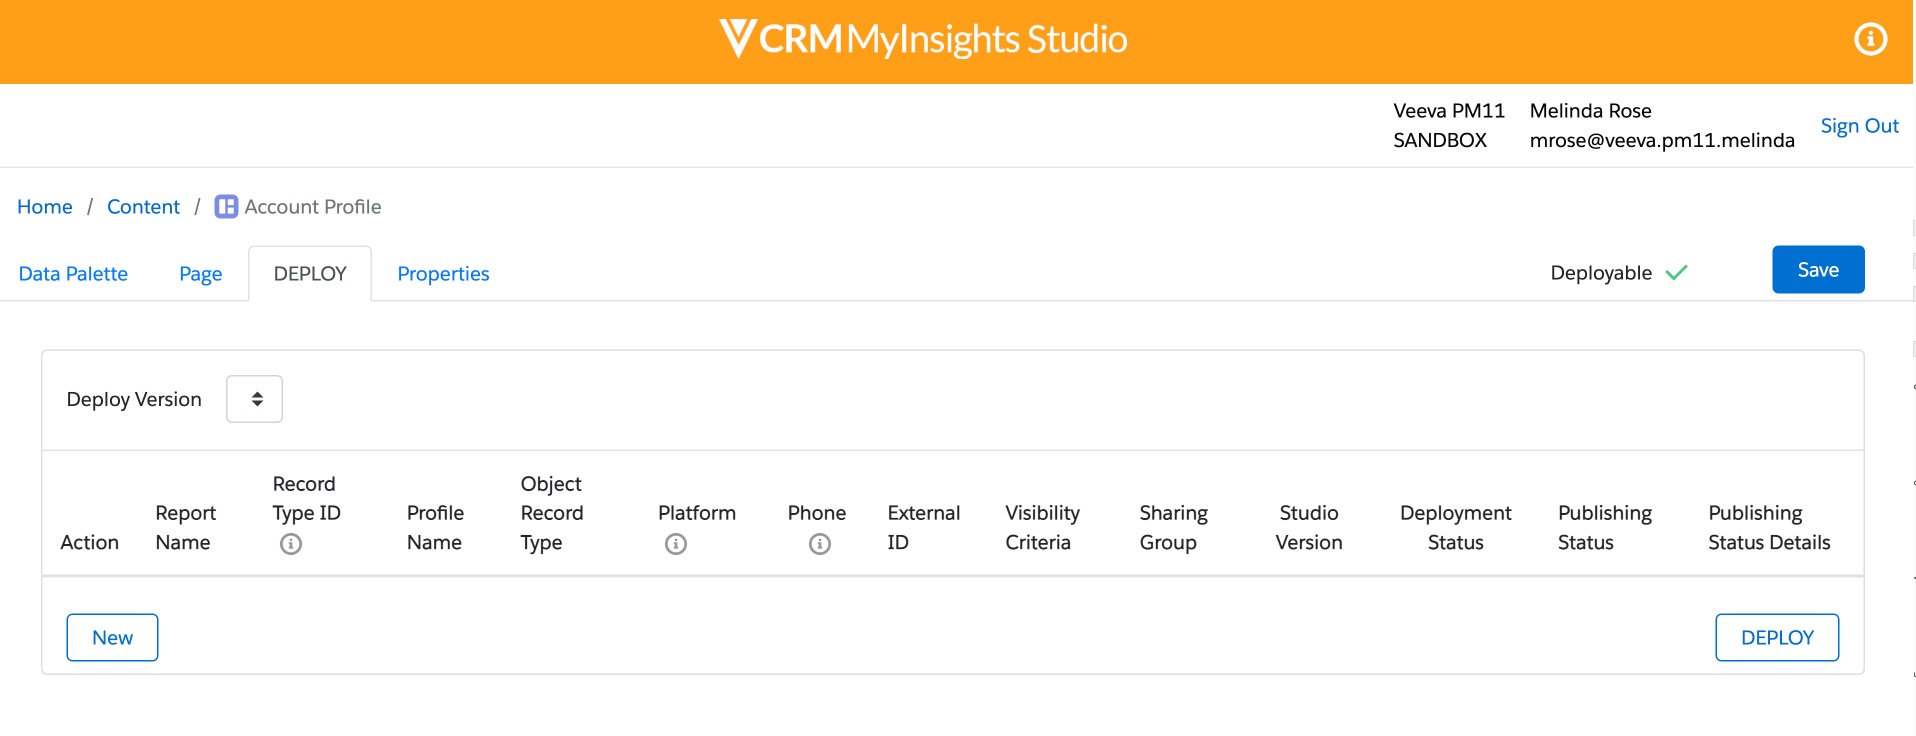The width and height of the screenshot is (1916, 736).
Task: Navigate to Home breadcrumb link
Action: (45, 207)
